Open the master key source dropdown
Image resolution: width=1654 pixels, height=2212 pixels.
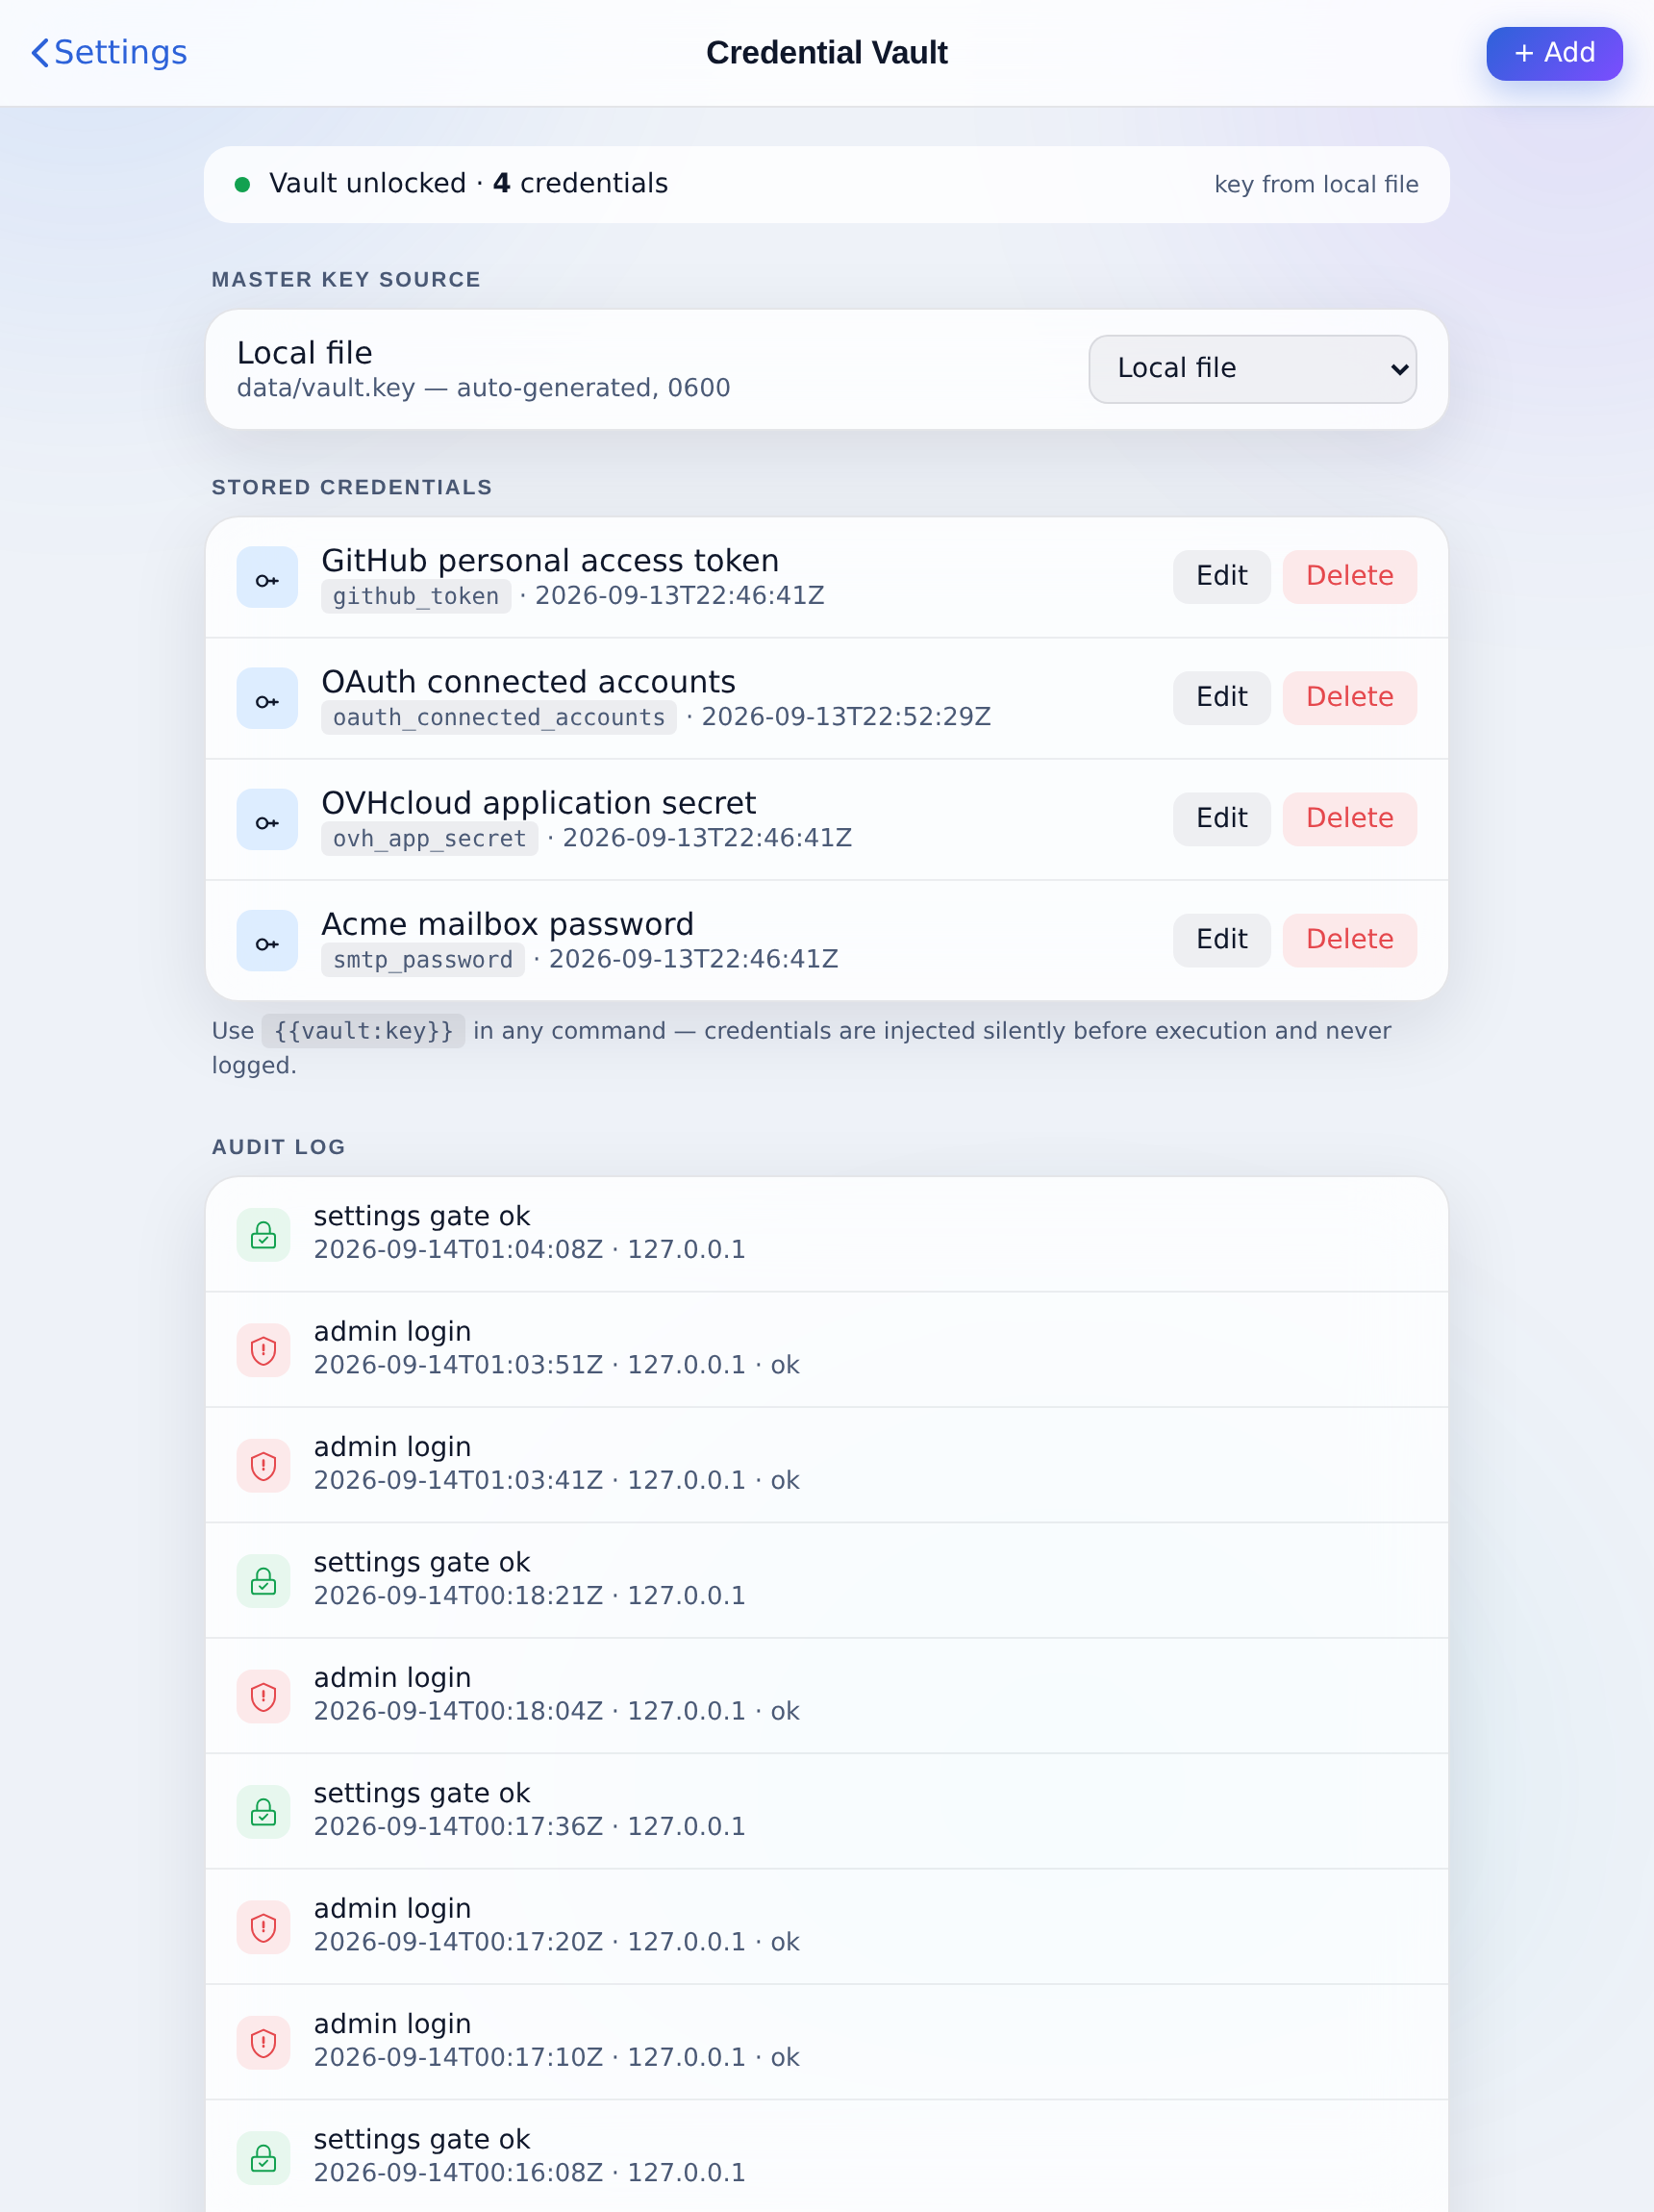1252,368
